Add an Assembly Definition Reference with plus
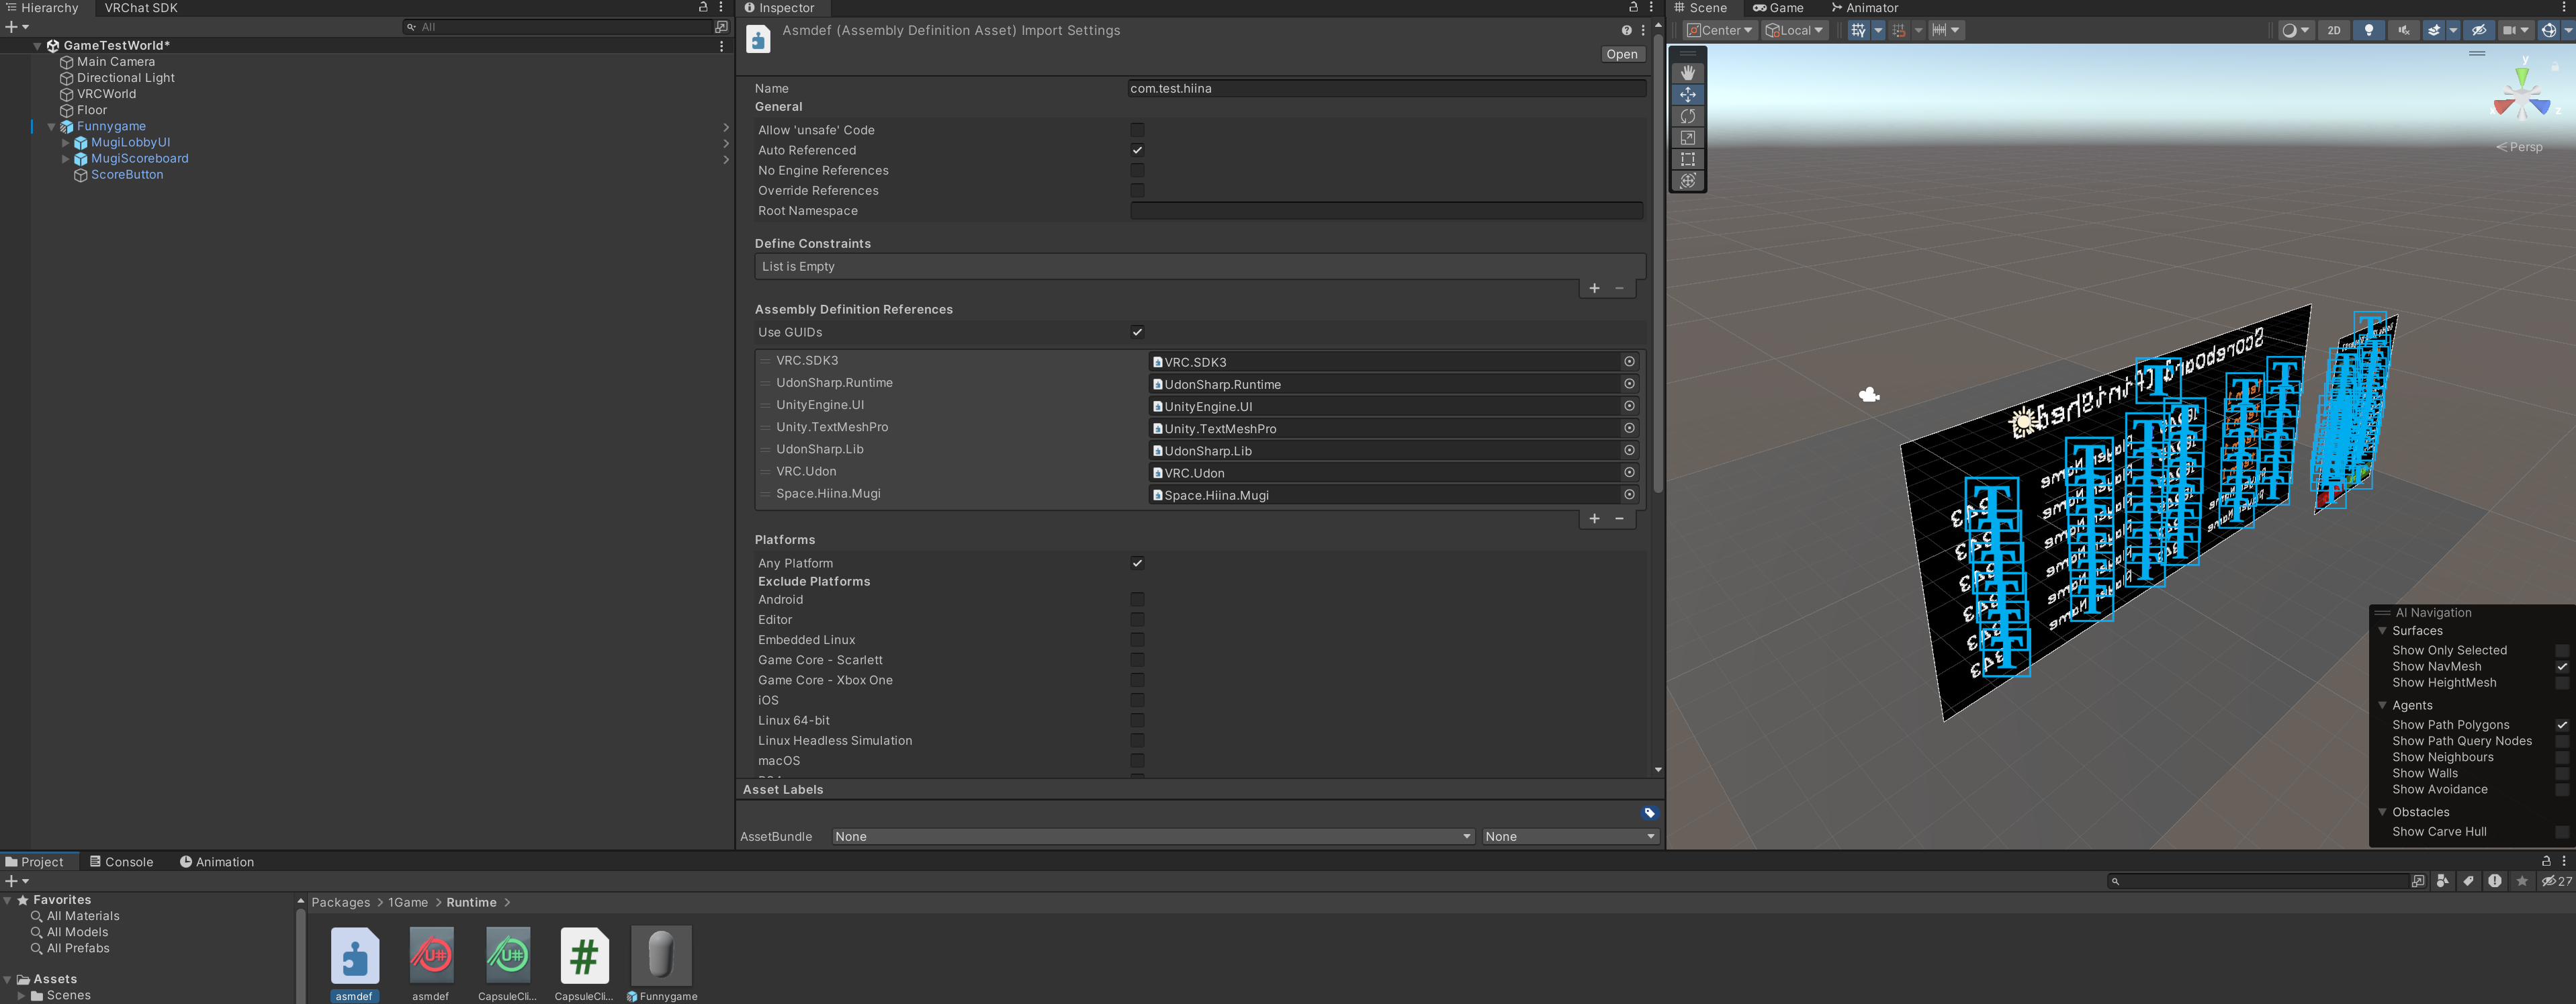 pyautogui.click(x=1594, y=518)
